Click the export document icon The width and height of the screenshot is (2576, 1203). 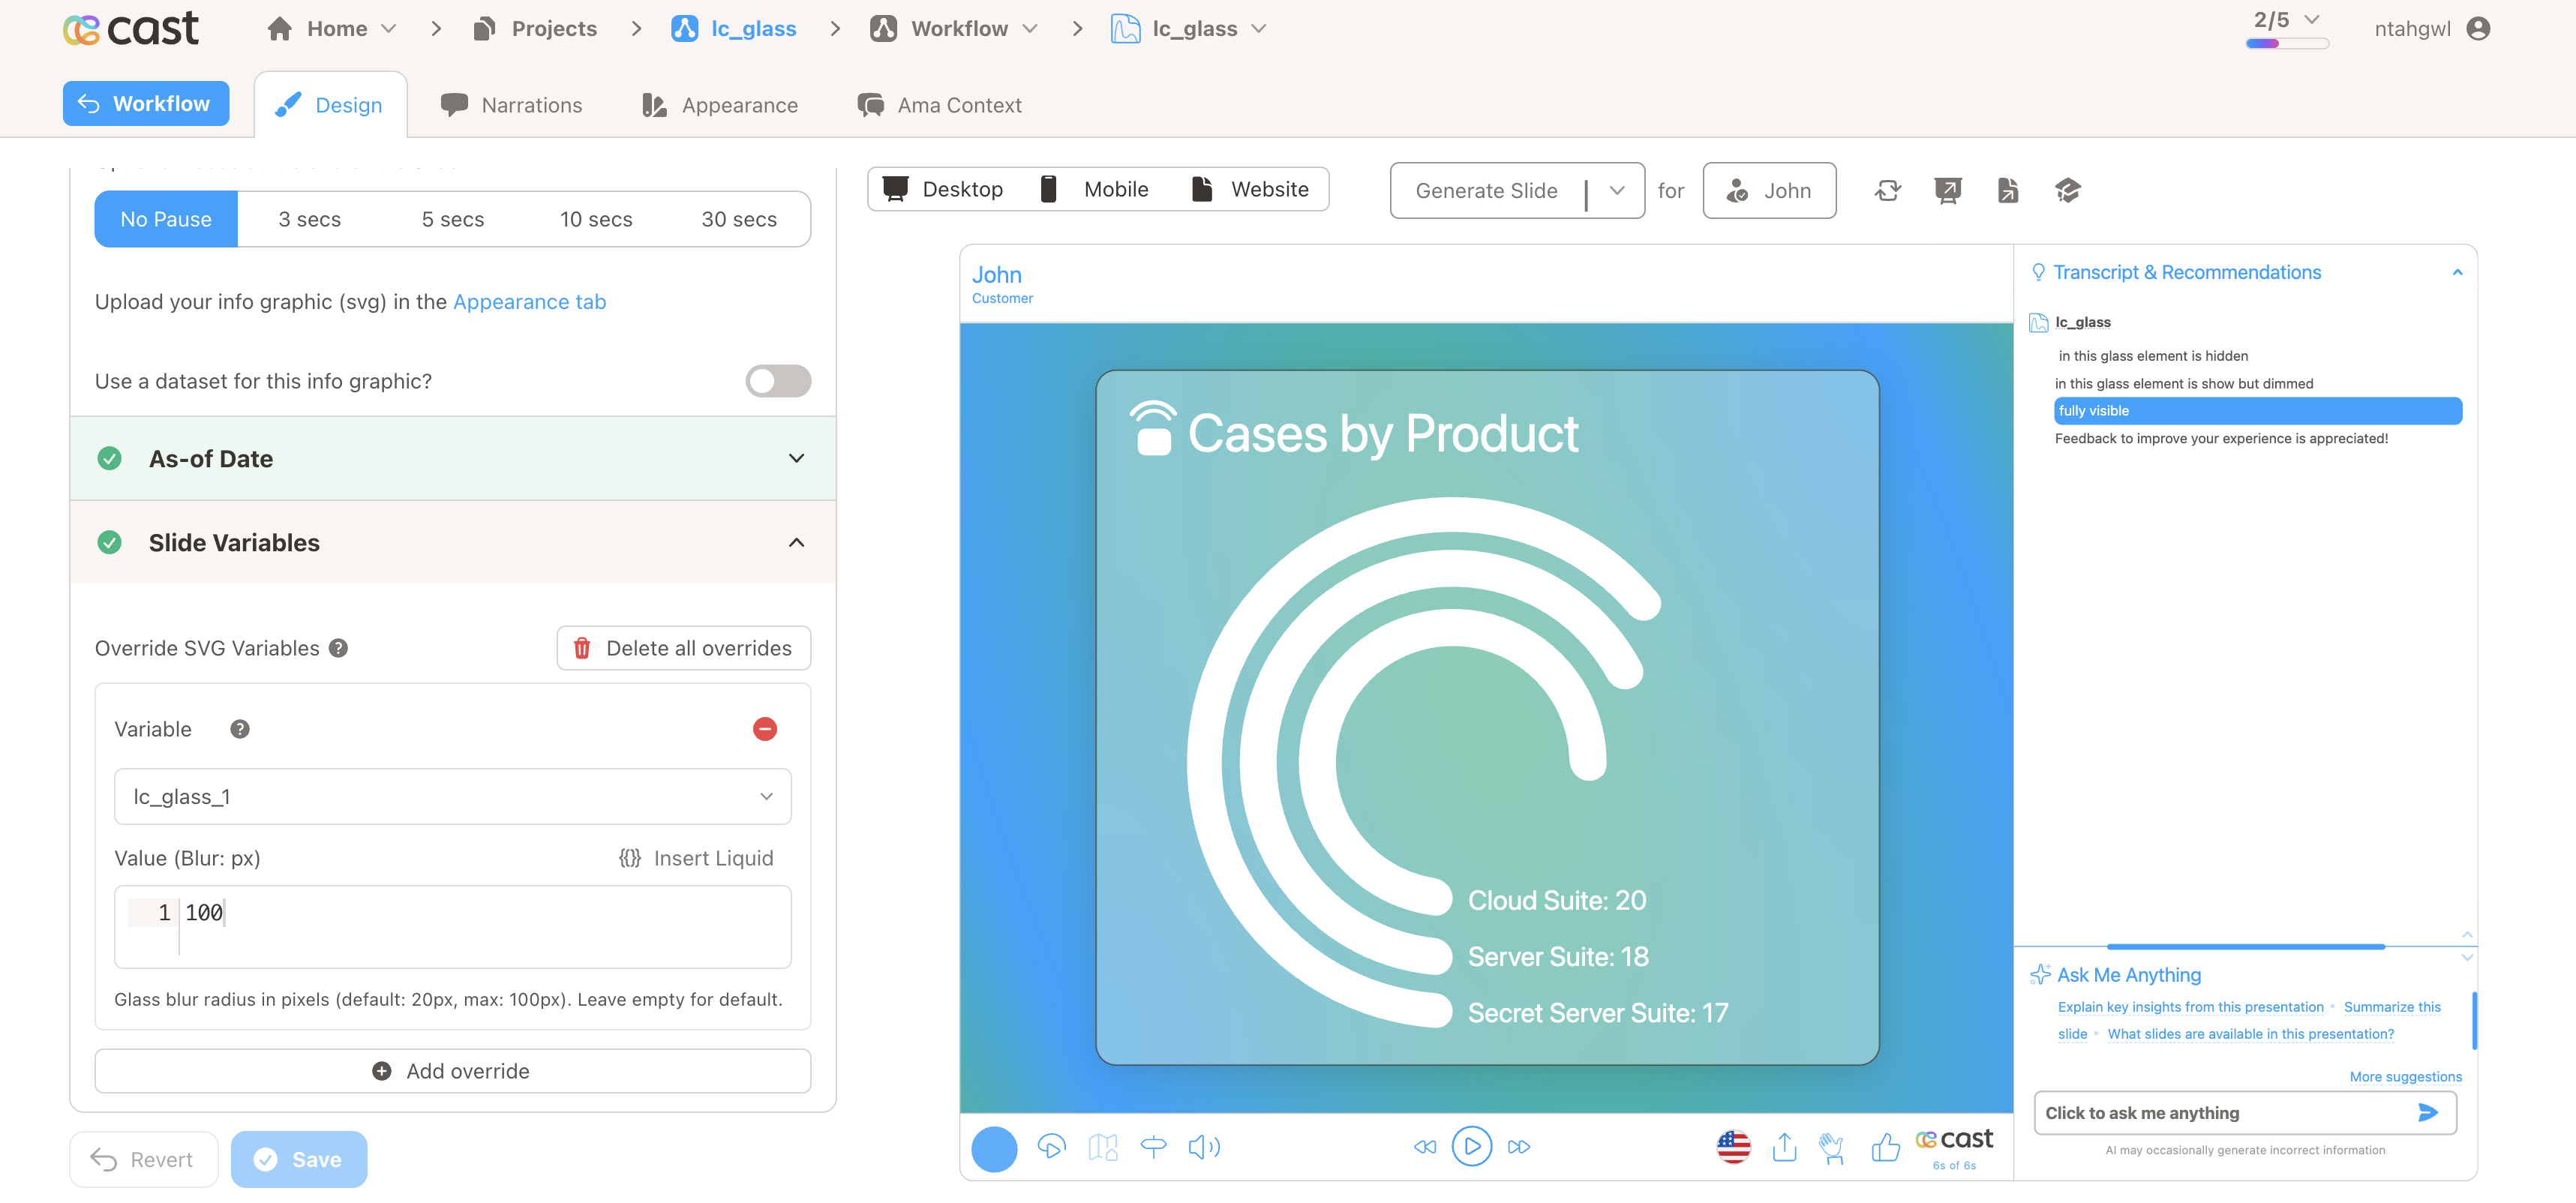[2008, 190]
